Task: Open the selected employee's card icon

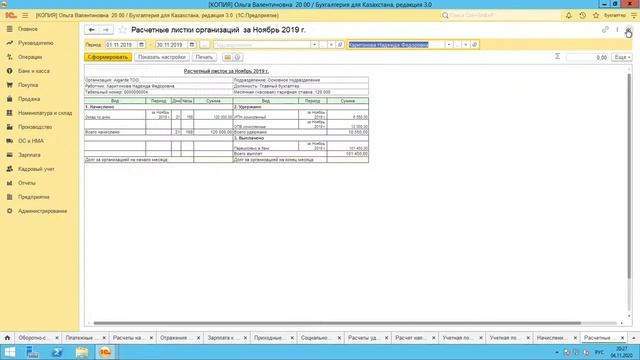Action: pos(474,44)
